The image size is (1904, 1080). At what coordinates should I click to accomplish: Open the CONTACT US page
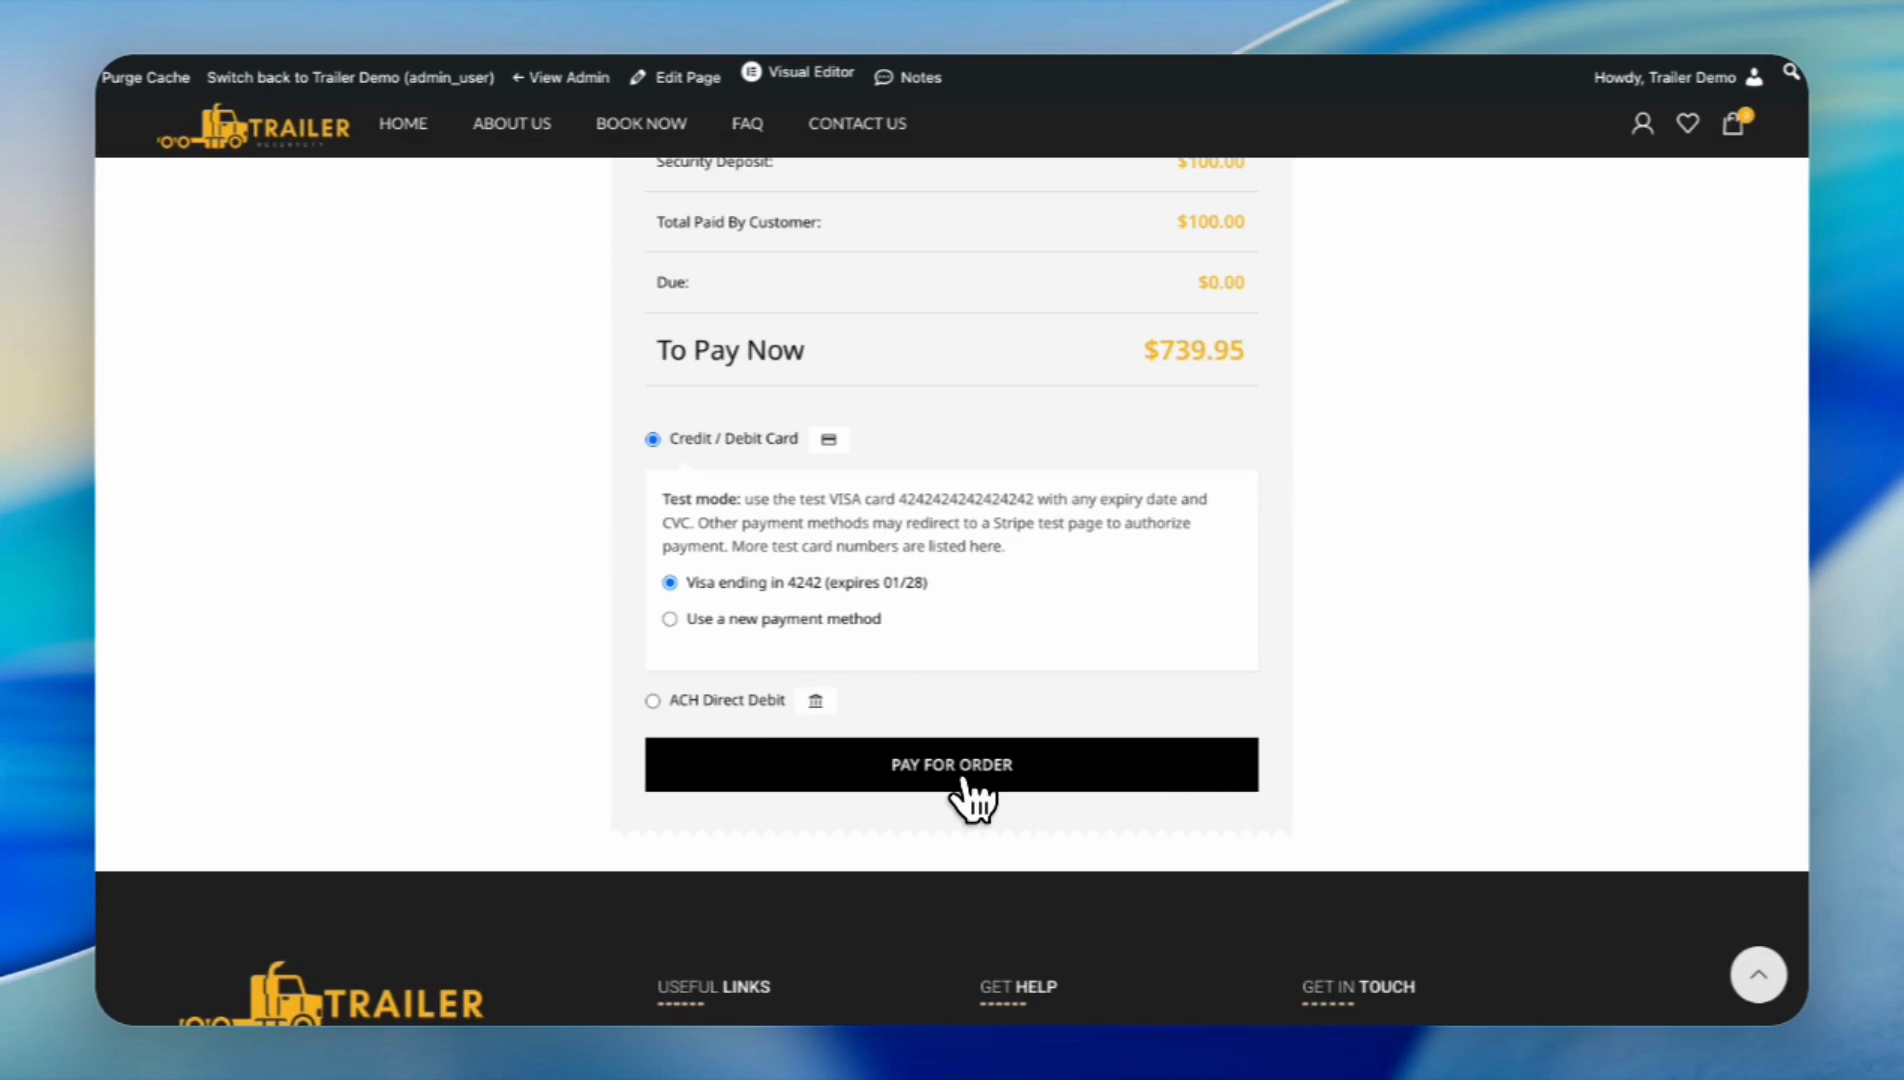click(857, 123)
